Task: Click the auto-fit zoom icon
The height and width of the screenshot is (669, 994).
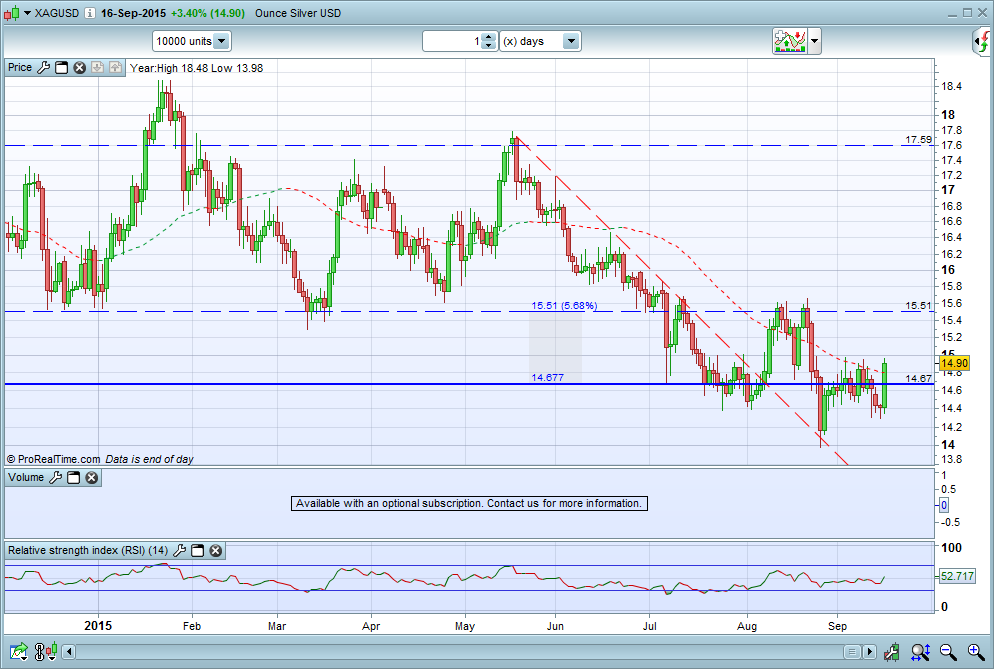Action: click(x=920, y=651)
